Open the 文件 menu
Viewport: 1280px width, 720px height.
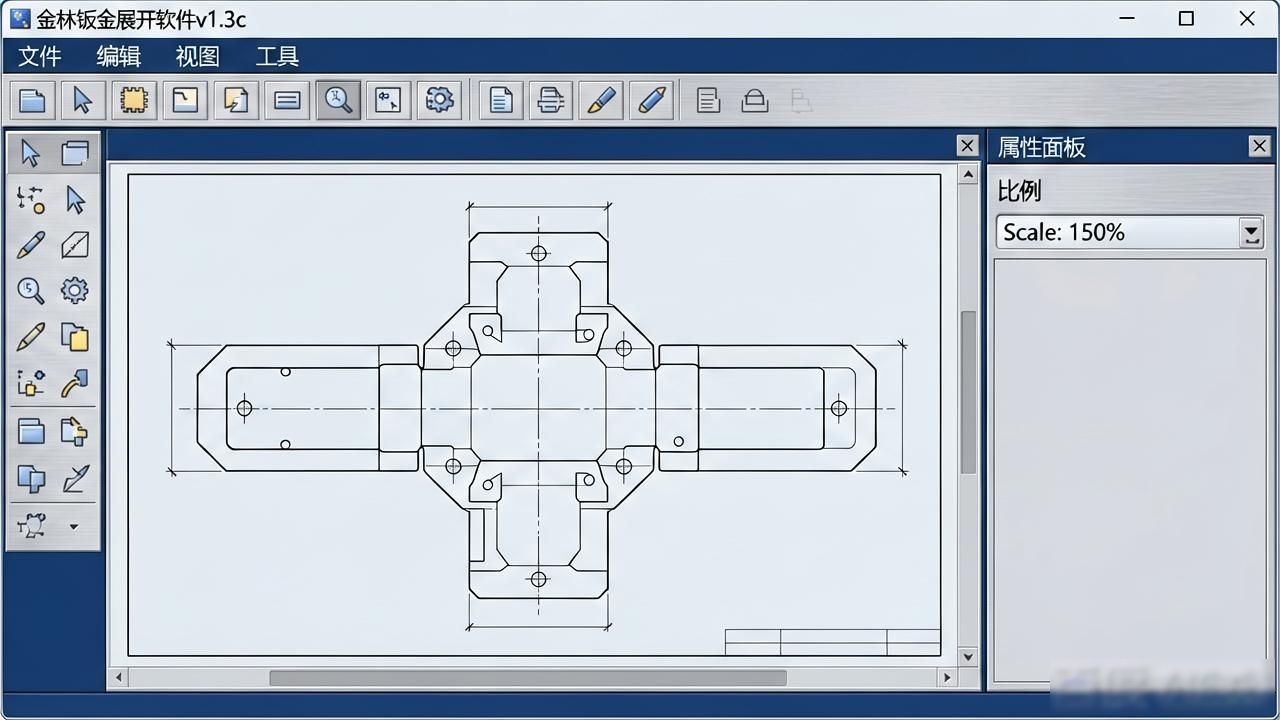40,56
